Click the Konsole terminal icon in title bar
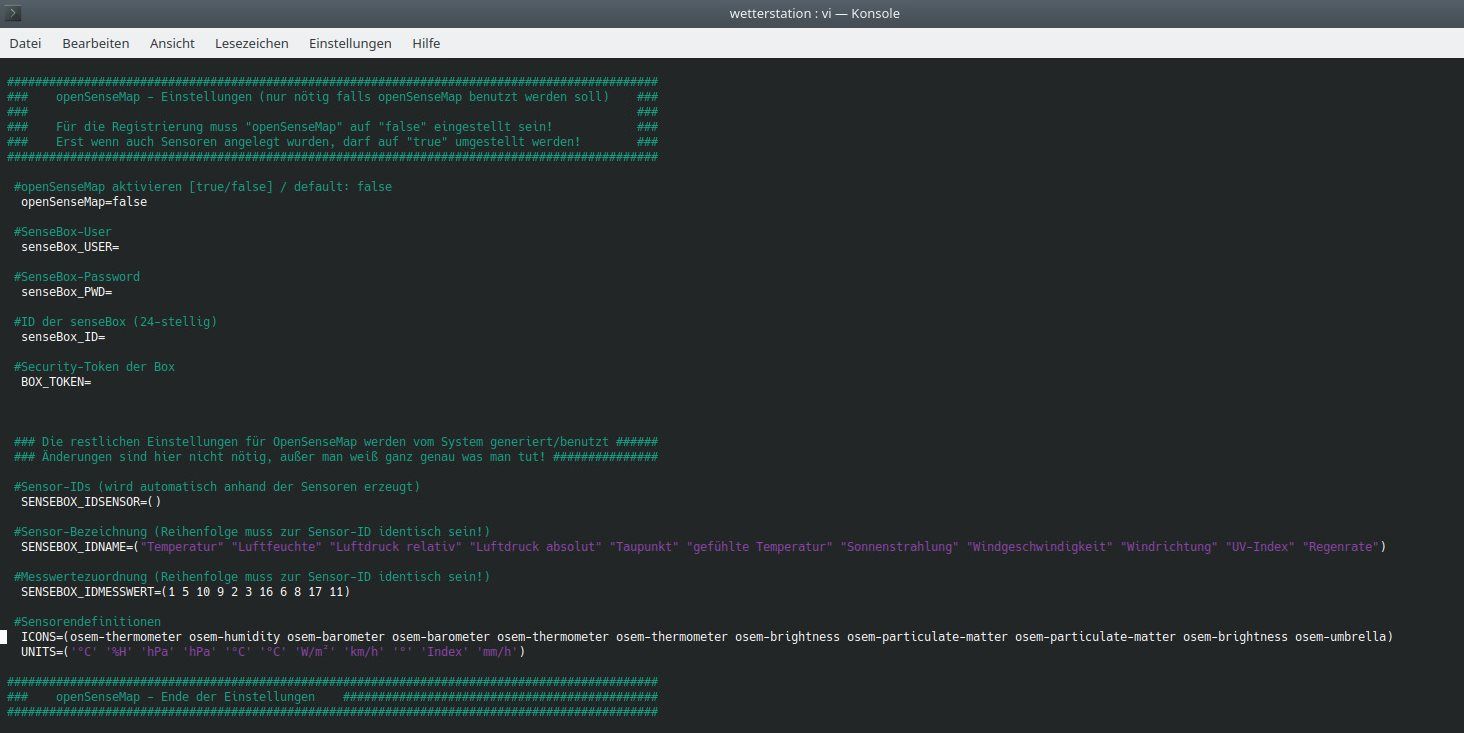The height and width of the screenshot is (733, 1464). coord(13,13)
